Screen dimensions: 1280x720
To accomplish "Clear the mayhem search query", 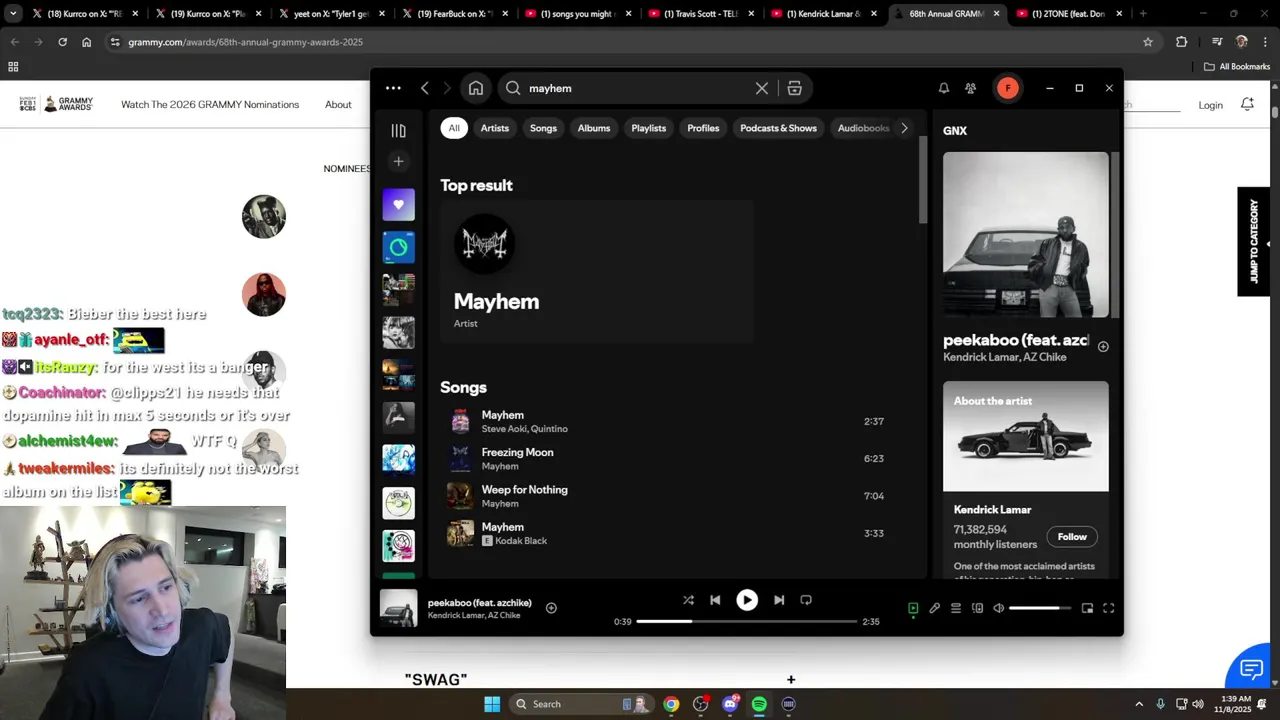I will coord(762,88).
